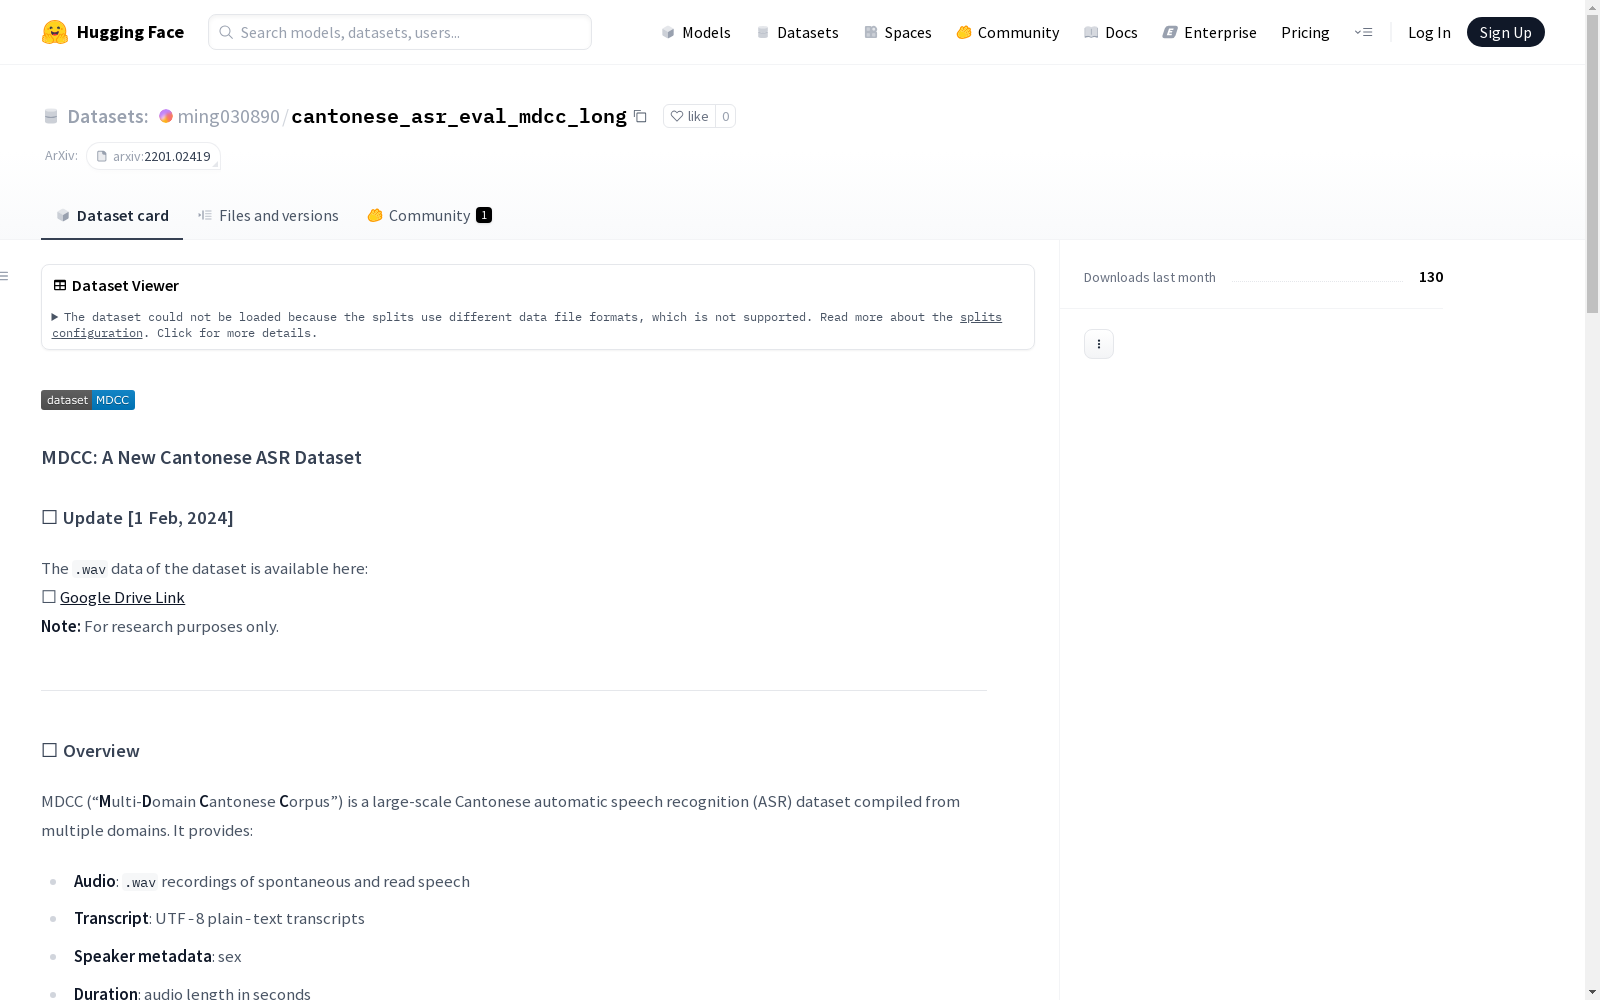The width and height of the screenshot is (1600, 1000).
Task: Click the Sign Up button
Action: click(1505, 32)
